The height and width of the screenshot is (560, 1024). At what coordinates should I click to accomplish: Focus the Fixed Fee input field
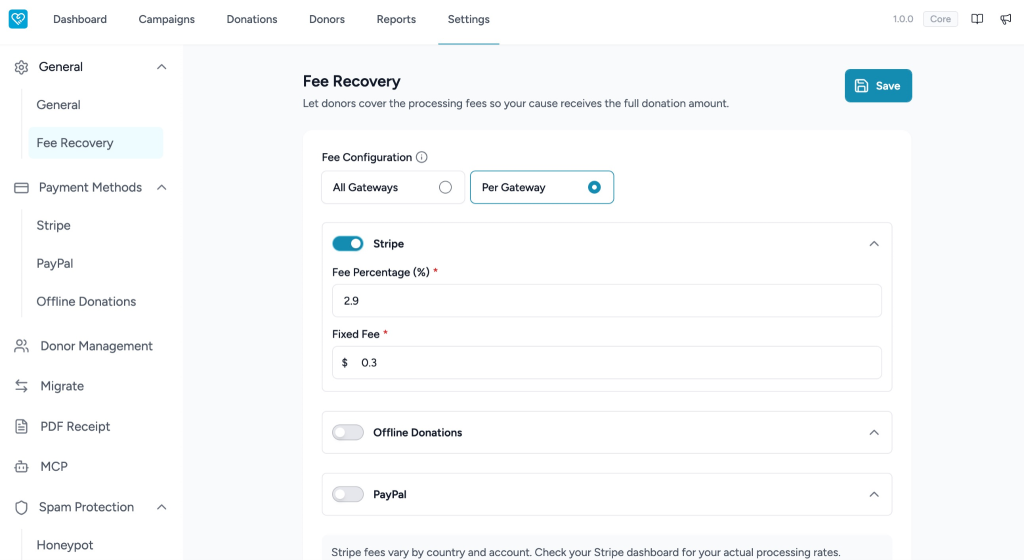click(x=607, y=362)
